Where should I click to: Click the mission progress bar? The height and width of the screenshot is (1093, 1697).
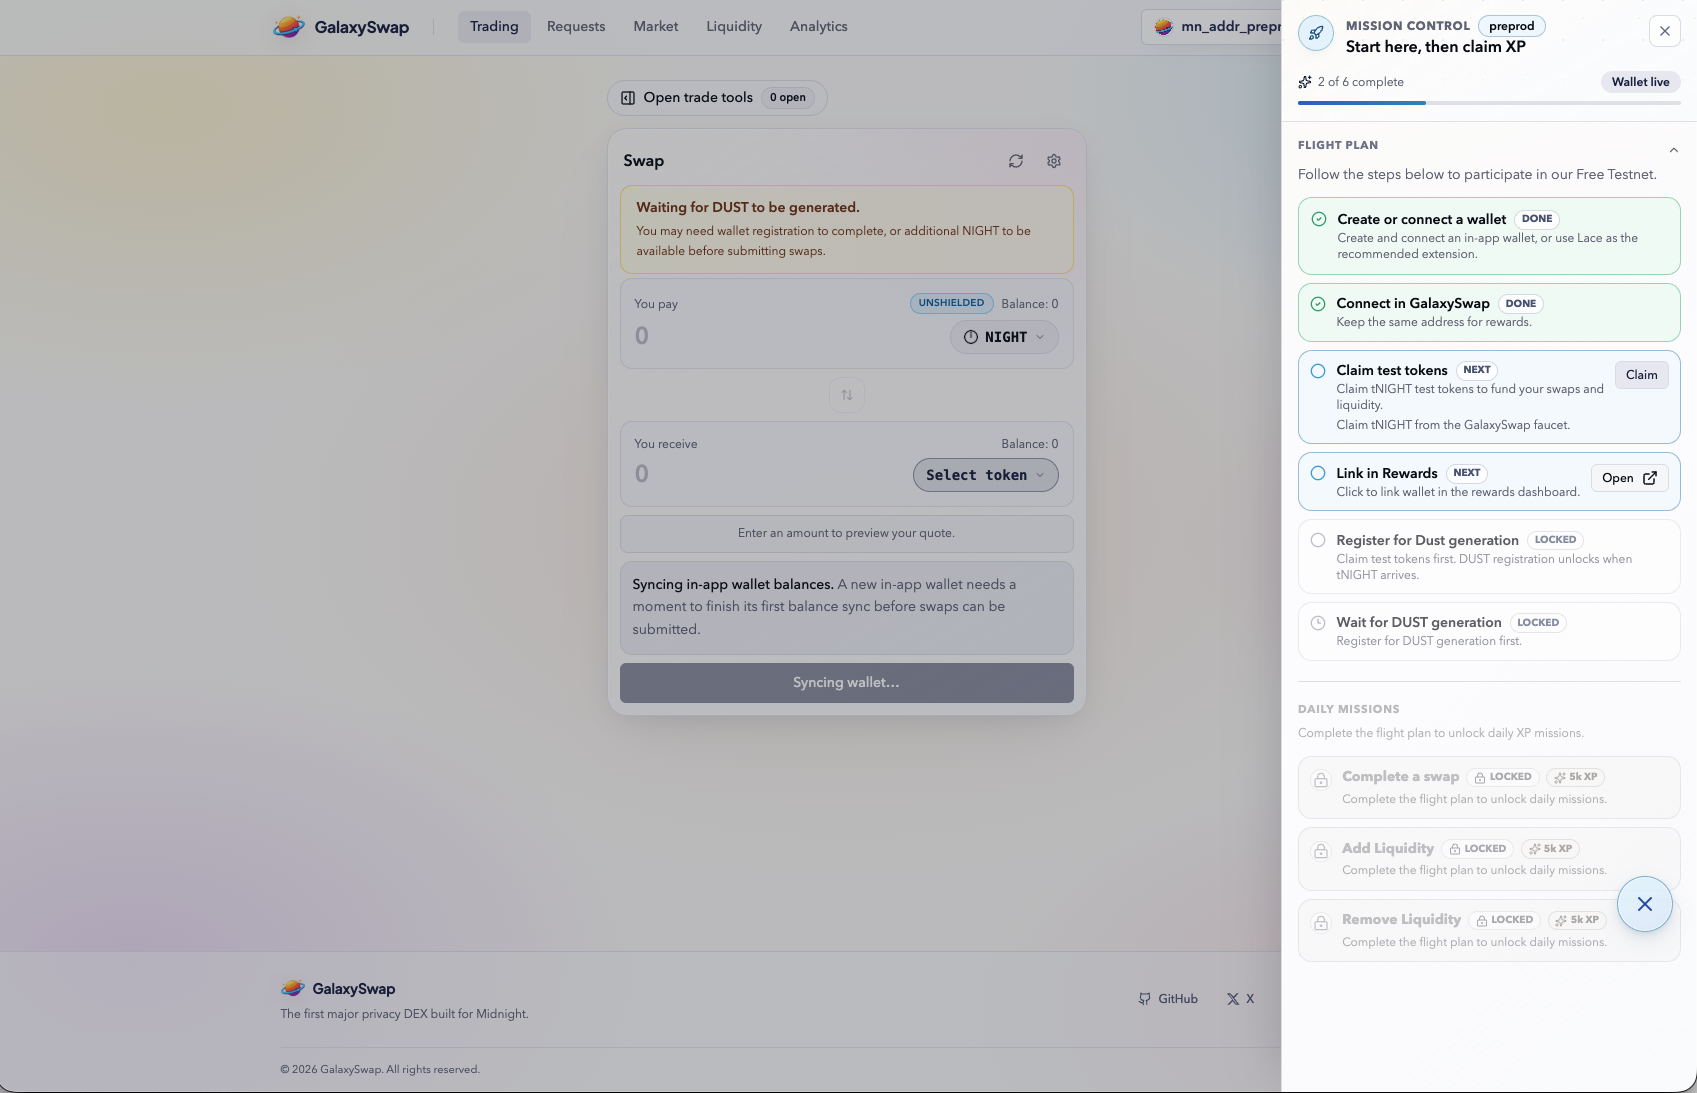[1489, 103]
